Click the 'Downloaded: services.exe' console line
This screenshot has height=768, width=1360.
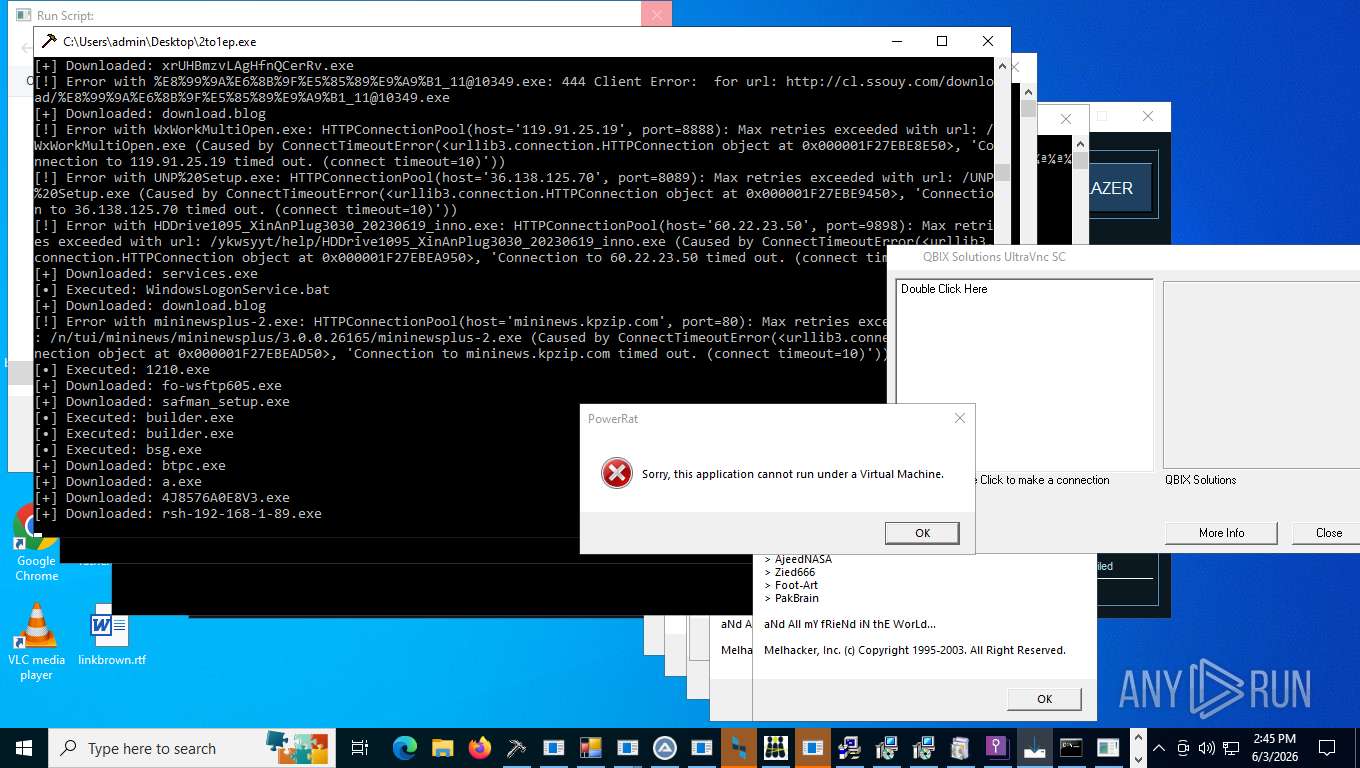(x=146, y=273)
